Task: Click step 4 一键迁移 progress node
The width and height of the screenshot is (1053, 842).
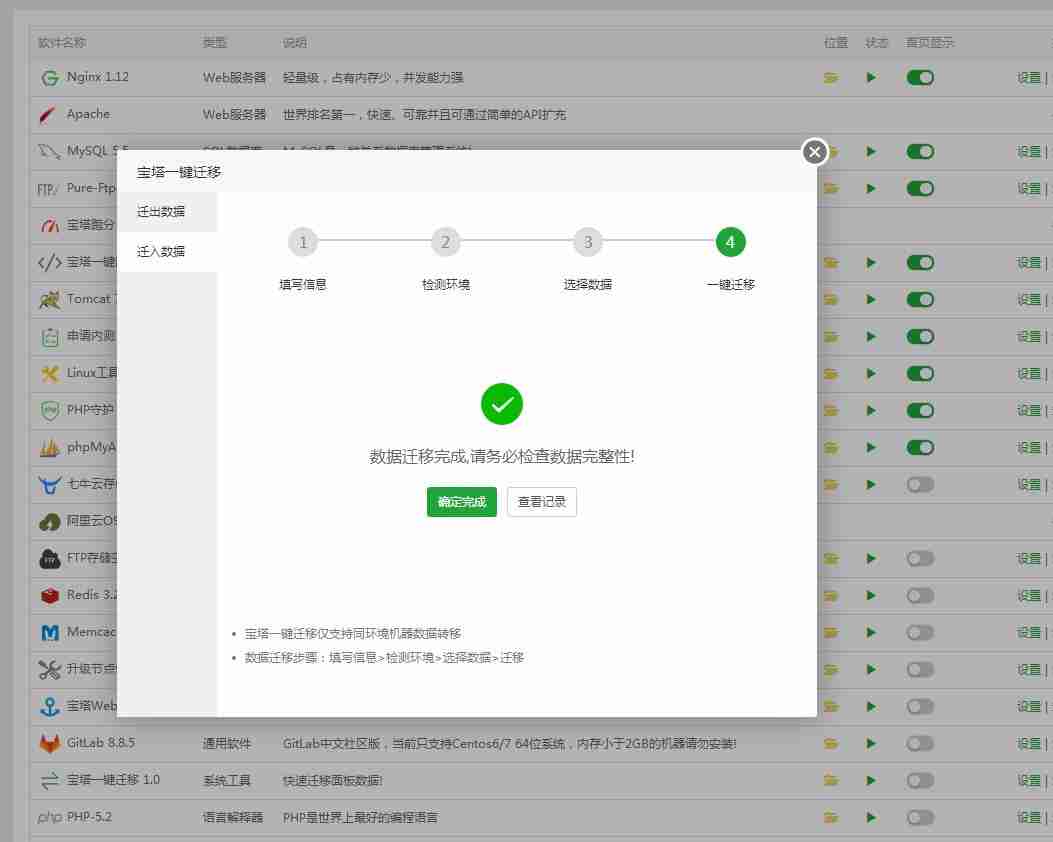Action: pos(730,241)
